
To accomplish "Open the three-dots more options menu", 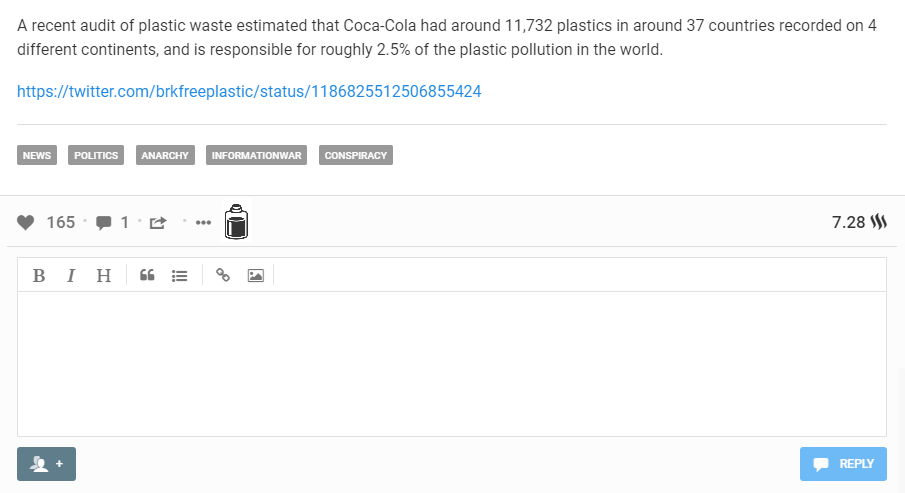I will coord(203,222).
